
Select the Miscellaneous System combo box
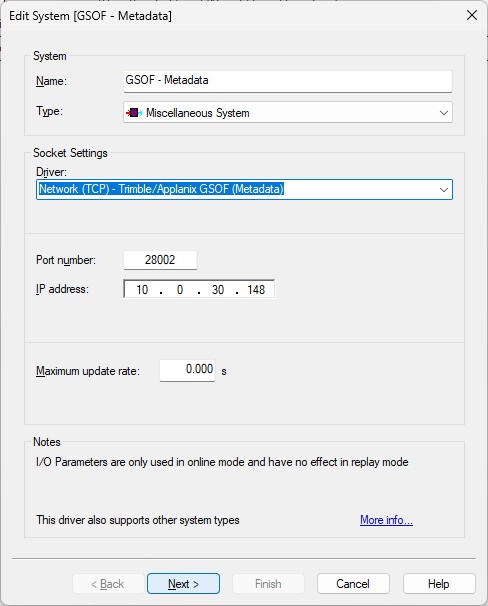[x=288, y=112]
